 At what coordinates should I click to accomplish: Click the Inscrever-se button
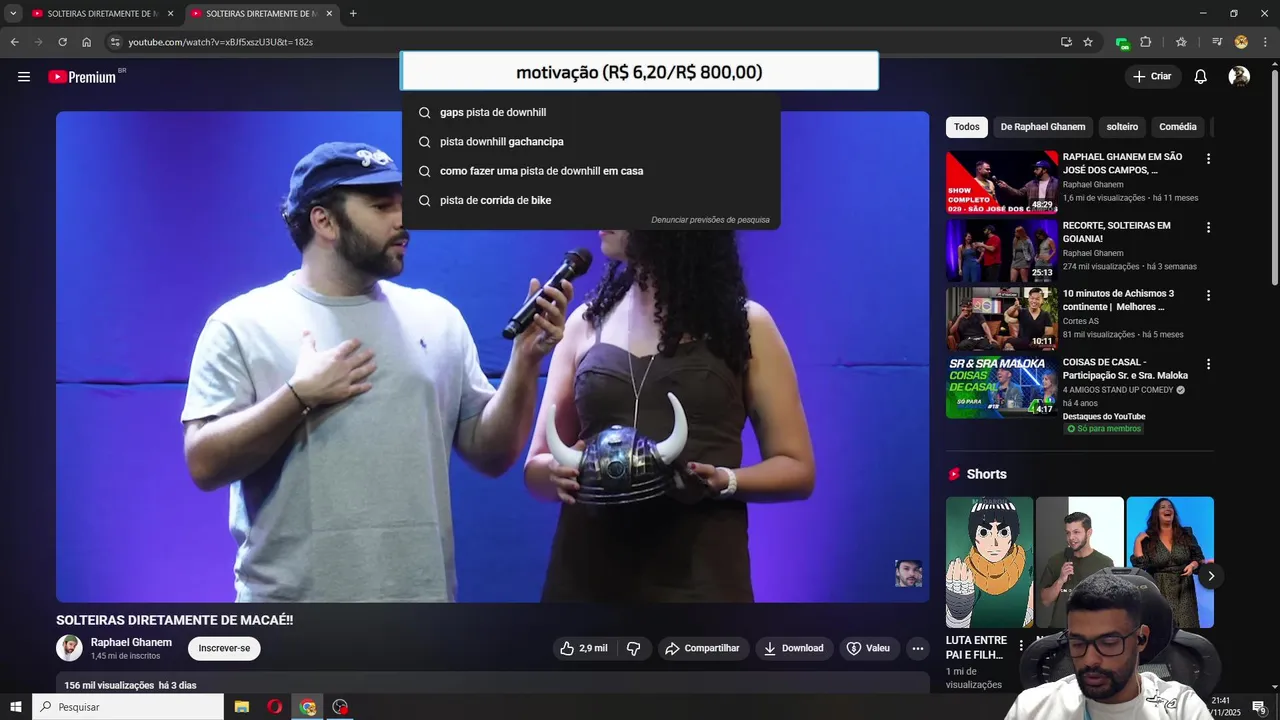click(224, 648)
